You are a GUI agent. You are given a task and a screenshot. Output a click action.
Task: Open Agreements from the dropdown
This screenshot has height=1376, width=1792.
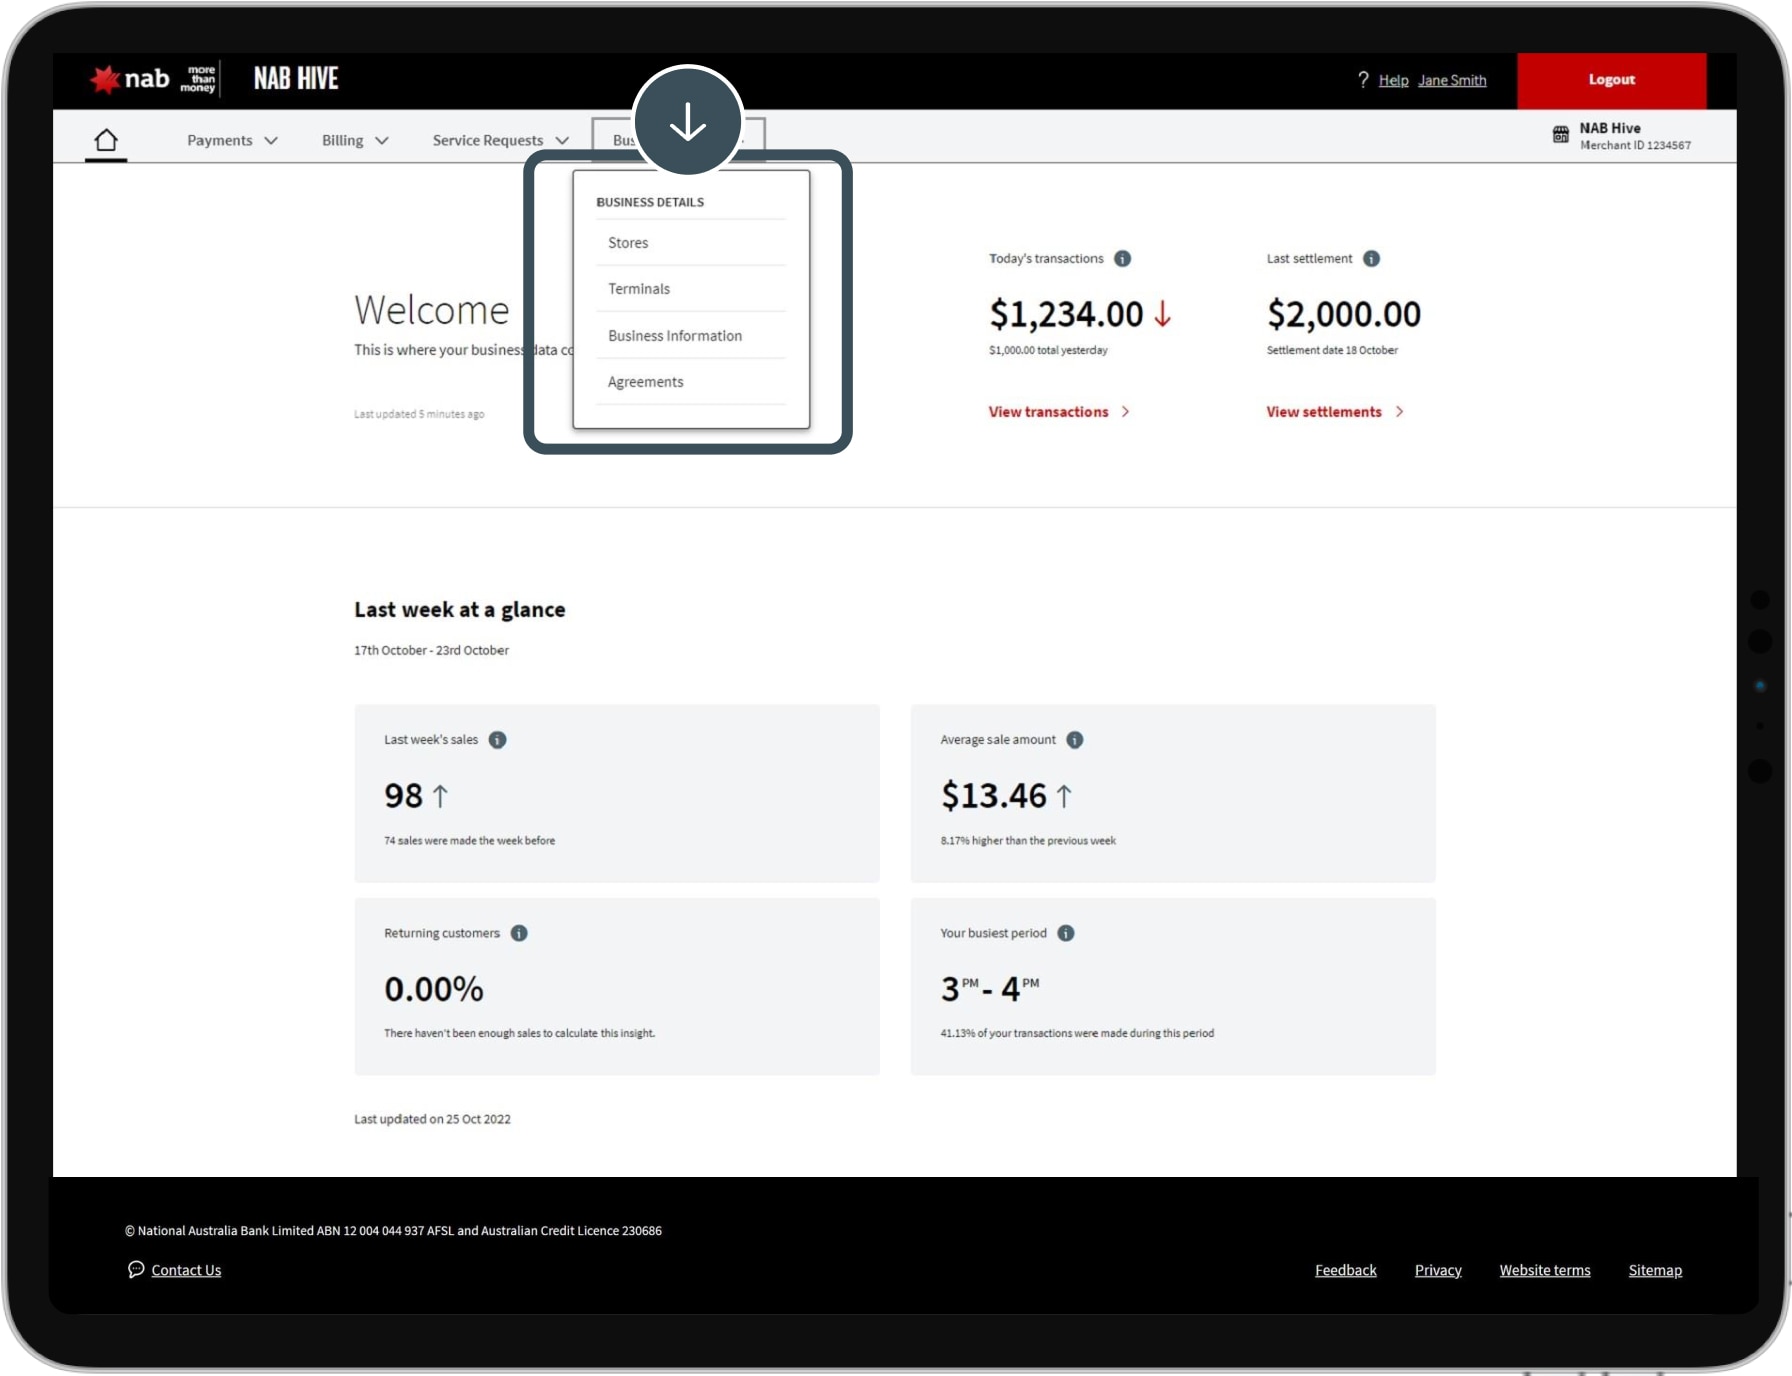click(646, 382)
